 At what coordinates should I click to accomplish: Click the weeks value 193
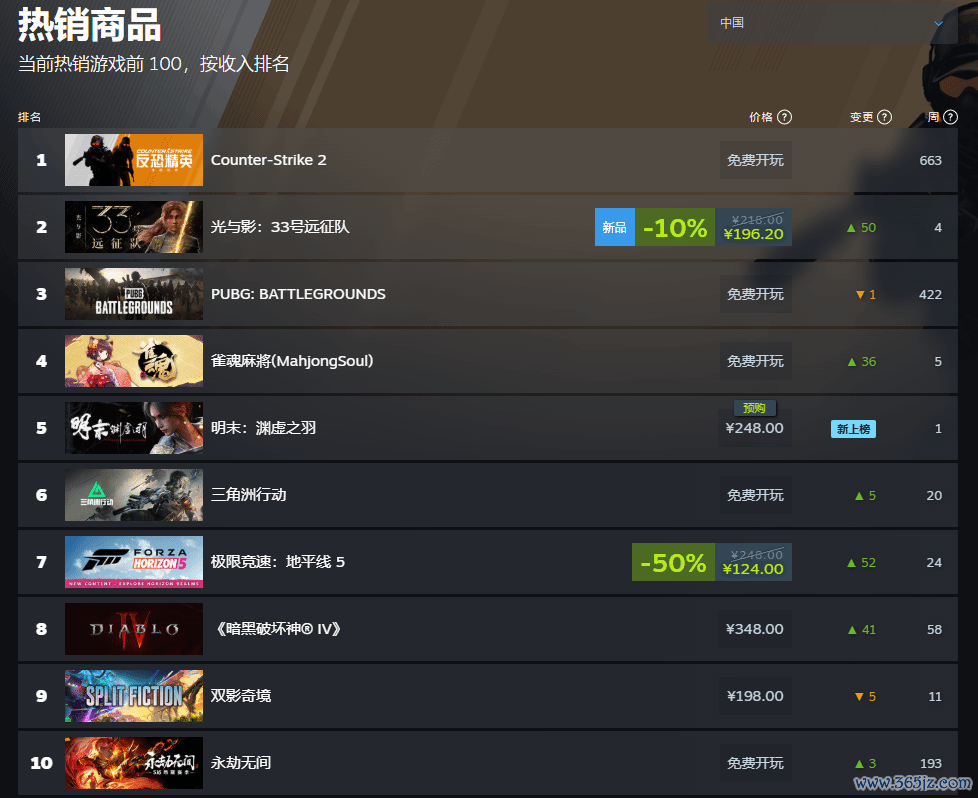tap(931, 764)
